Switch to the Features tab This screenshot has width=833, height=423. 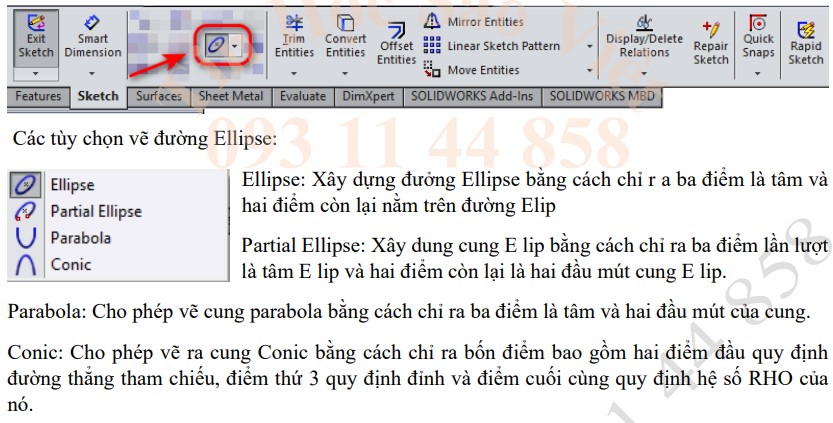pyautogui.click(x=38, y=97)
